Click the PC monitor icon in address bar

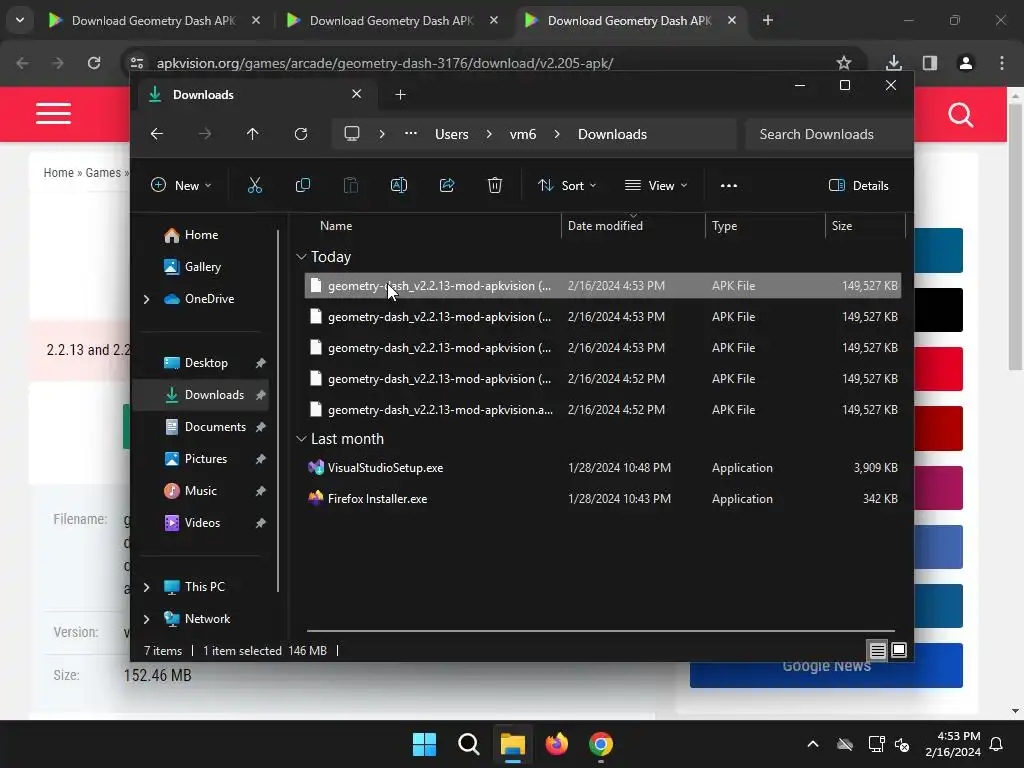pos(352,134)
